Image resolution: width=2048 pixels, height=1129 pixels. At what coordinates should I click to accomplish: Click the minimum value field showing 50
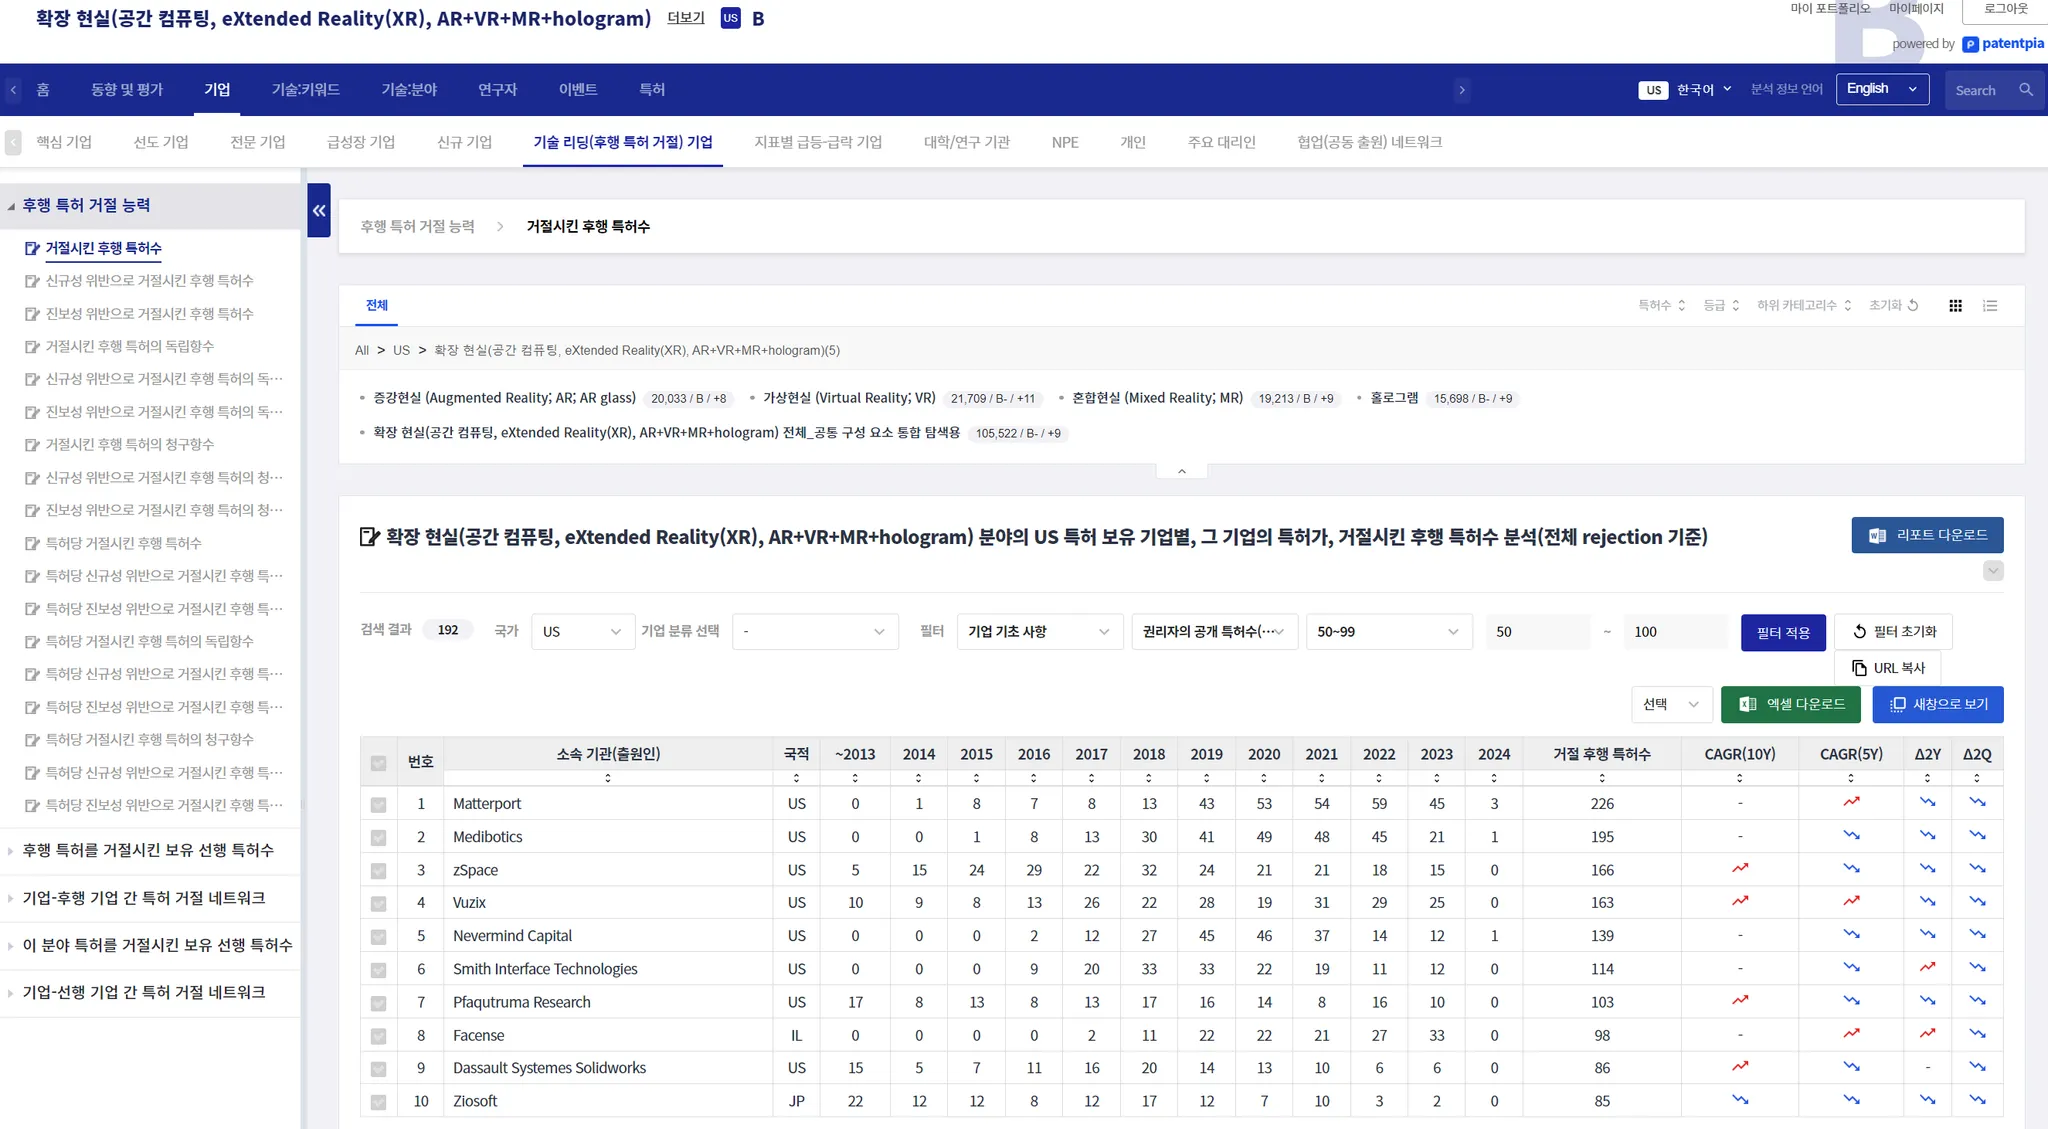point(1536,632)
